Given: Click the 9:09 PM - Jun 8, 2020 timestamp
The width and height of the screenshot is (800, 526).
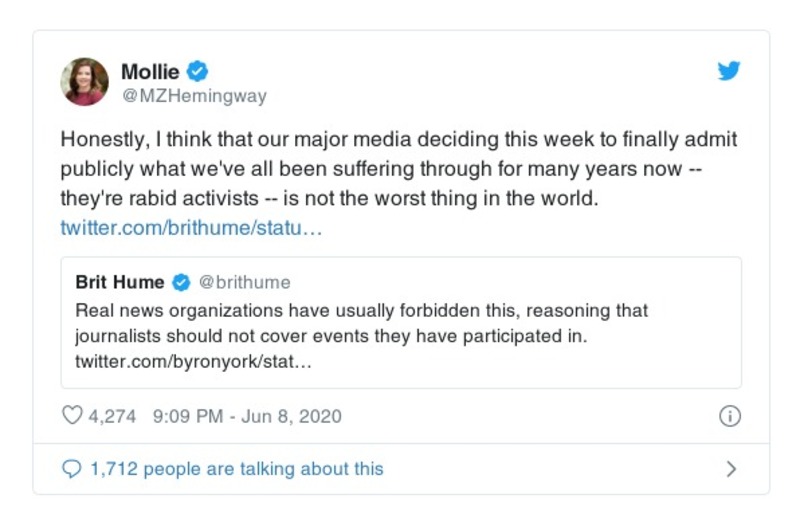Looking at the screenshot, I should pyautogui.click(x=247, y=416).
